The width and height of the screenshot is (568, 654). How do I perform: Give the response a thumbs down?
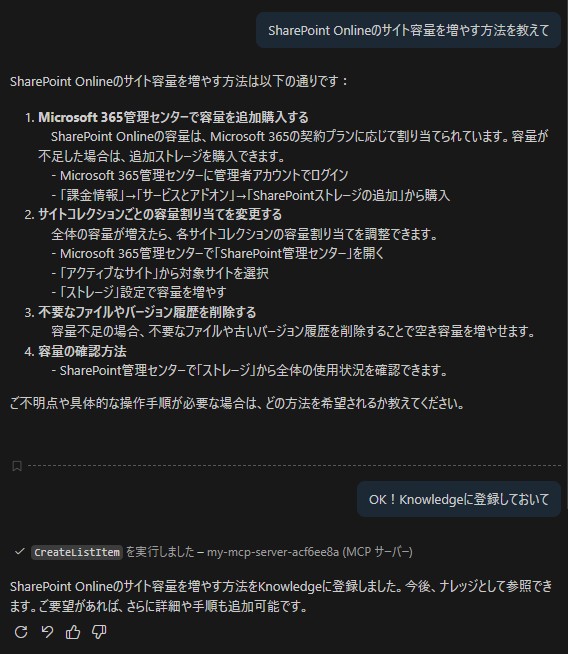point(99,632)
